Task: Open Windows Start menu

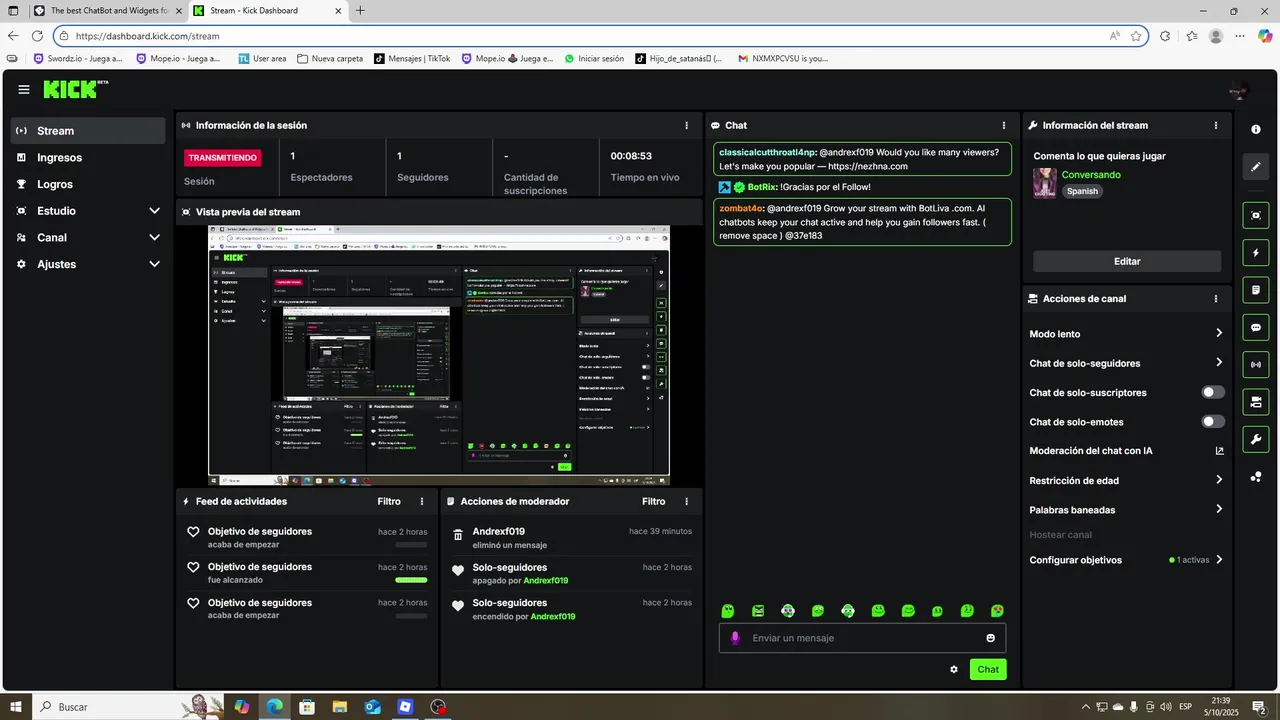Action: coord(15,707)
